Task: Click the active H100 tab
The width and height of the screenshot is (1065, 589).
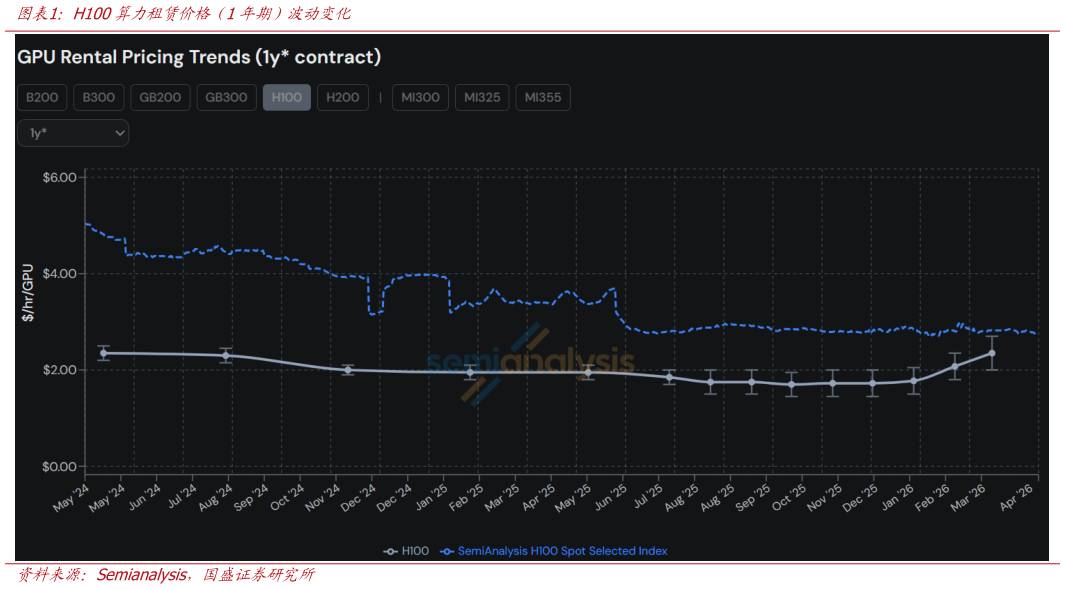Action: 287,97
